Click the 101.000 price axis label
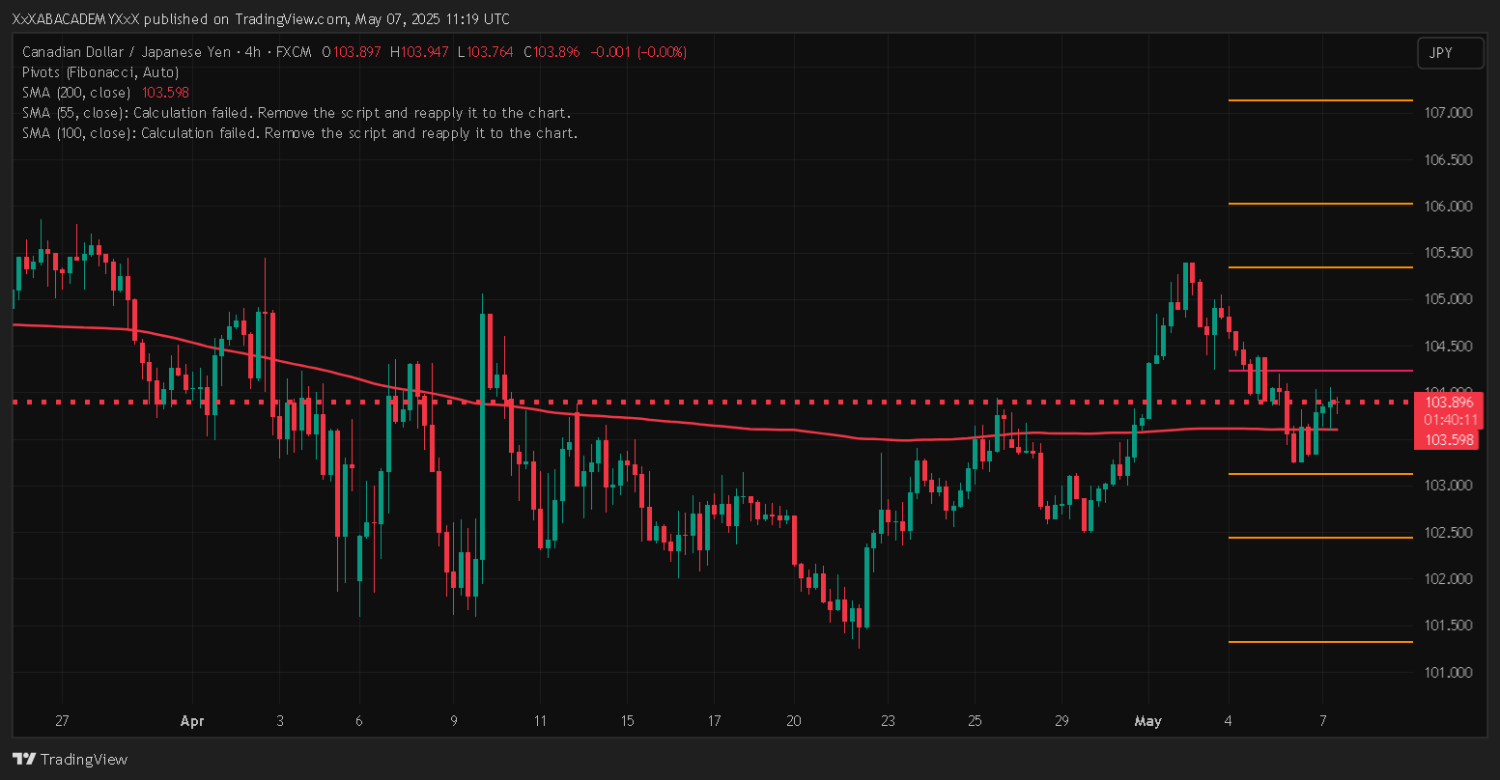1500x780 pixels. point(1446,672)
